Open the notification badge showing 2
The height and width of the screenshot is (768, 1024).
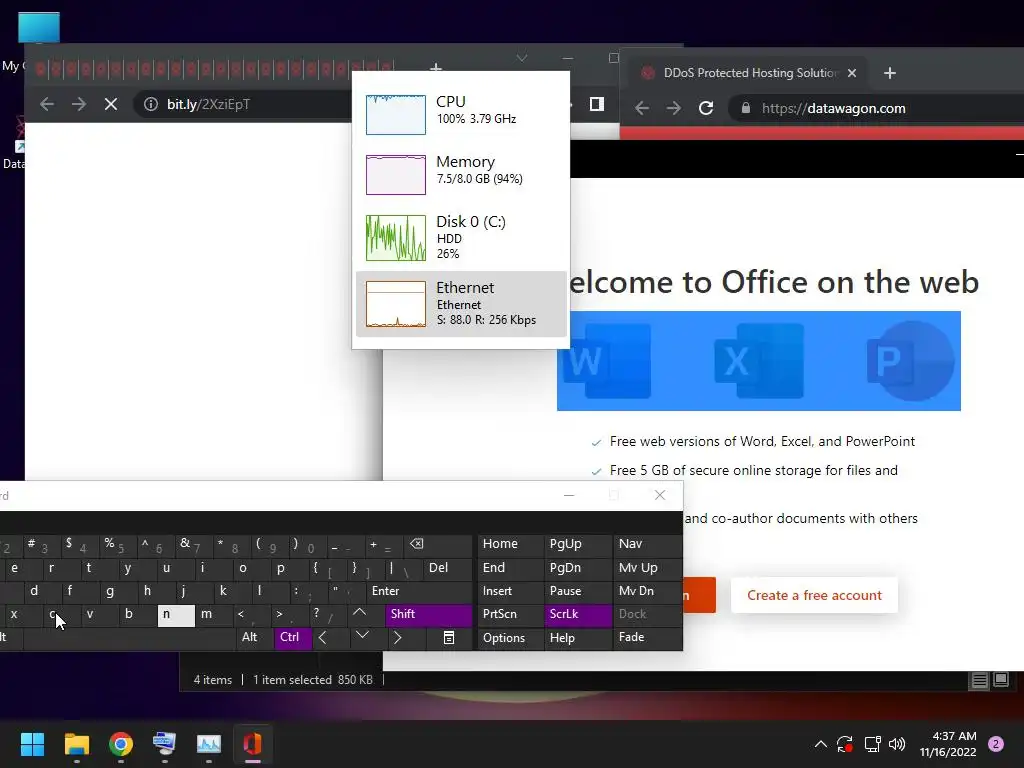996,744
